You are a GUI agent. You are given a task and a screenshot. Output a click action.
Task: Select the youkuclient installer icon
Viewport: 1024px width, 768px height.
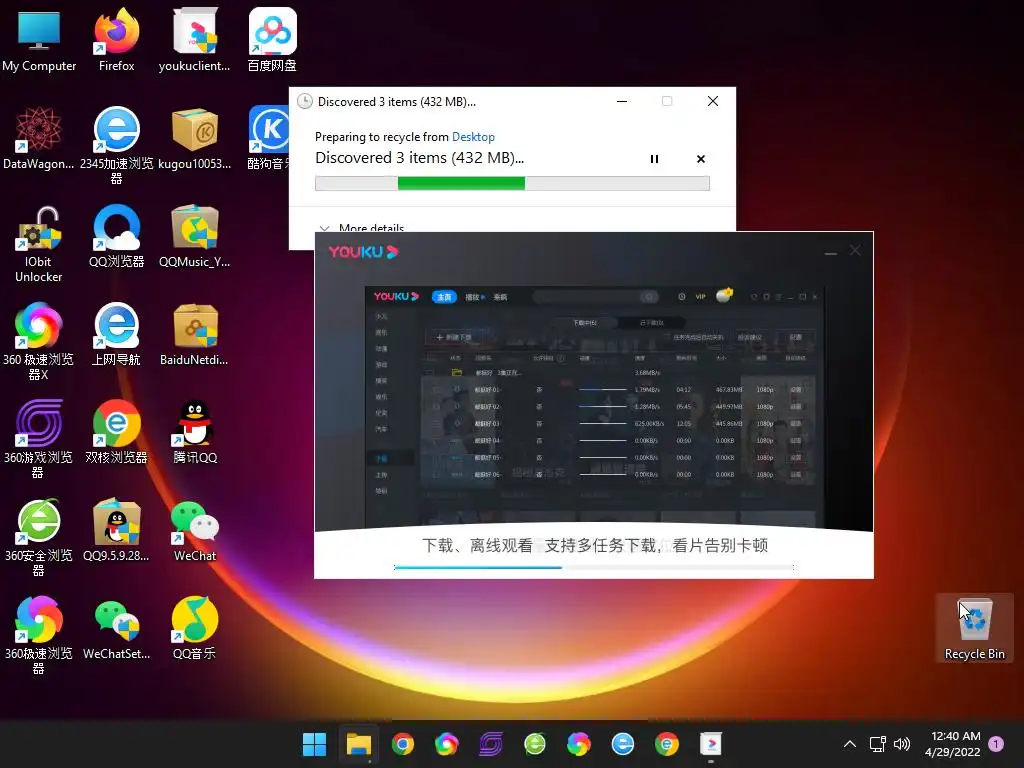point(195,40)
